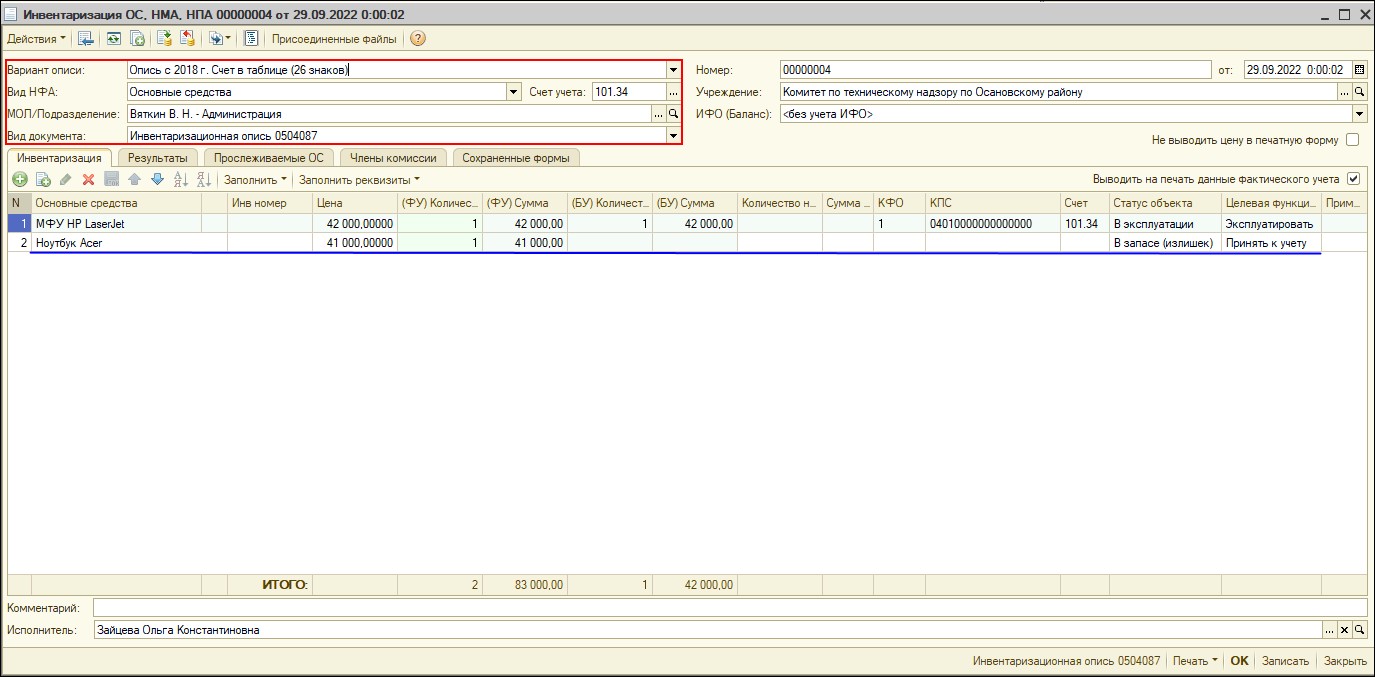Click the МОЛ/Подразделение magnifier open button
The width and height of the screenshot is (1375, 677).
tap(674, 114)
